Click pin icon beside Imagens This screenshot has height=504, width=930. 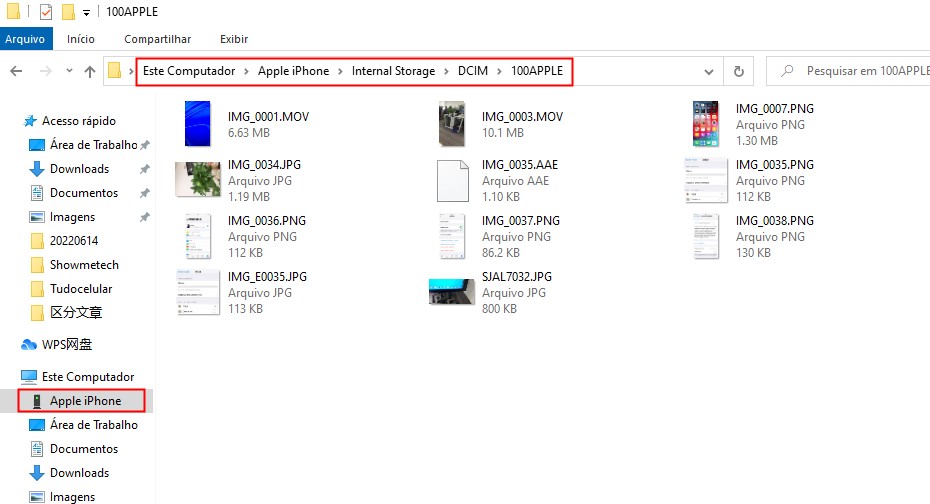pos(145,217)
